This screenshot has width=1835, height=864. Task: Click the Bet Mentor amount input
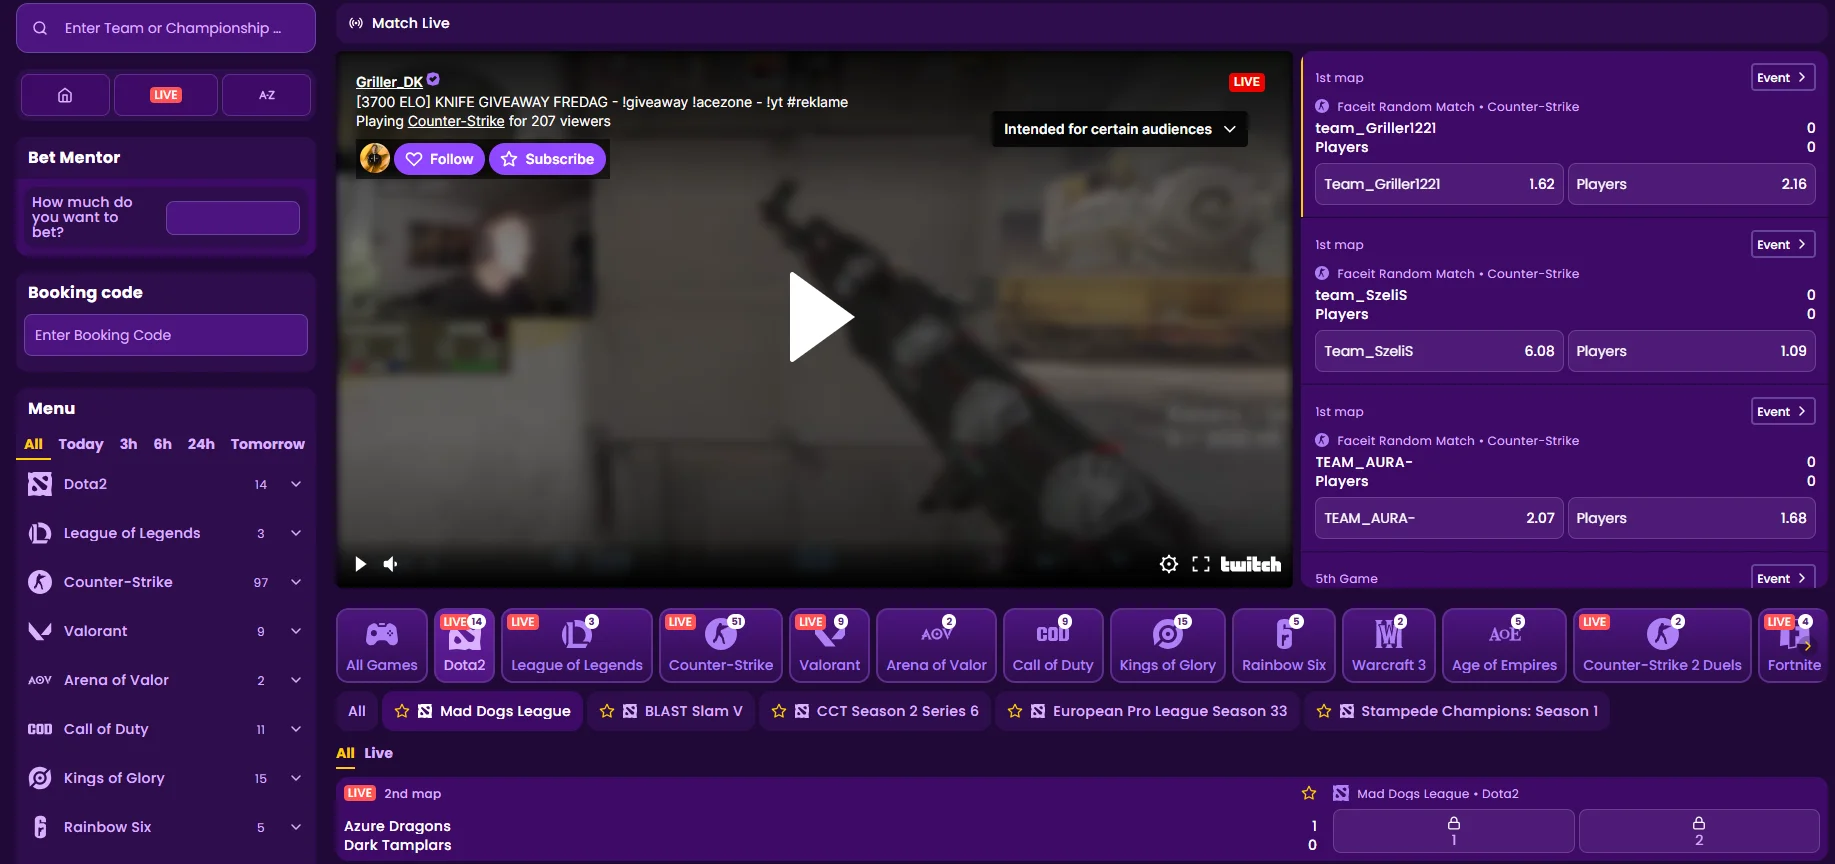pos(233,218)
